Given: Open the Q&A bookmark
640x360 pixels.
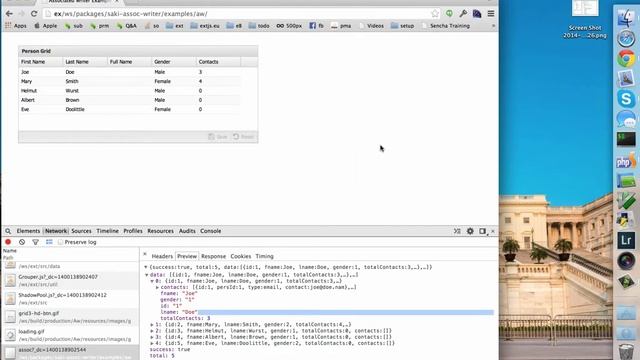Looking at the screenshot, I should pyautogui.click(x=127, y=26).
